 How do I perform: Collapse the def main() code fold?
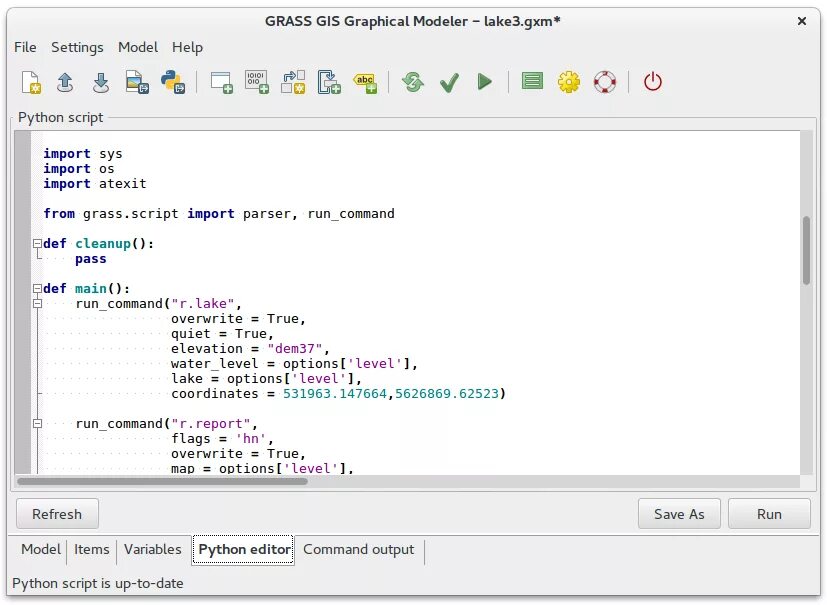pyautogui.click(x=37, y=289)
